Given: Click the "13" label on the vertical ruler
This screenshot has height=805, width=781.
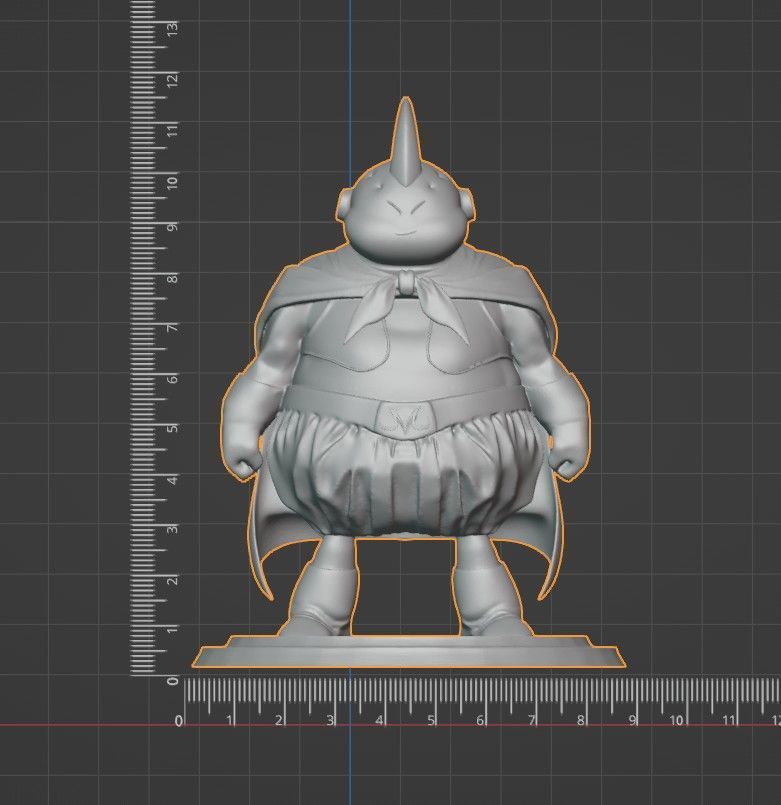Looking at the screenshot, I should pos(173,28).
